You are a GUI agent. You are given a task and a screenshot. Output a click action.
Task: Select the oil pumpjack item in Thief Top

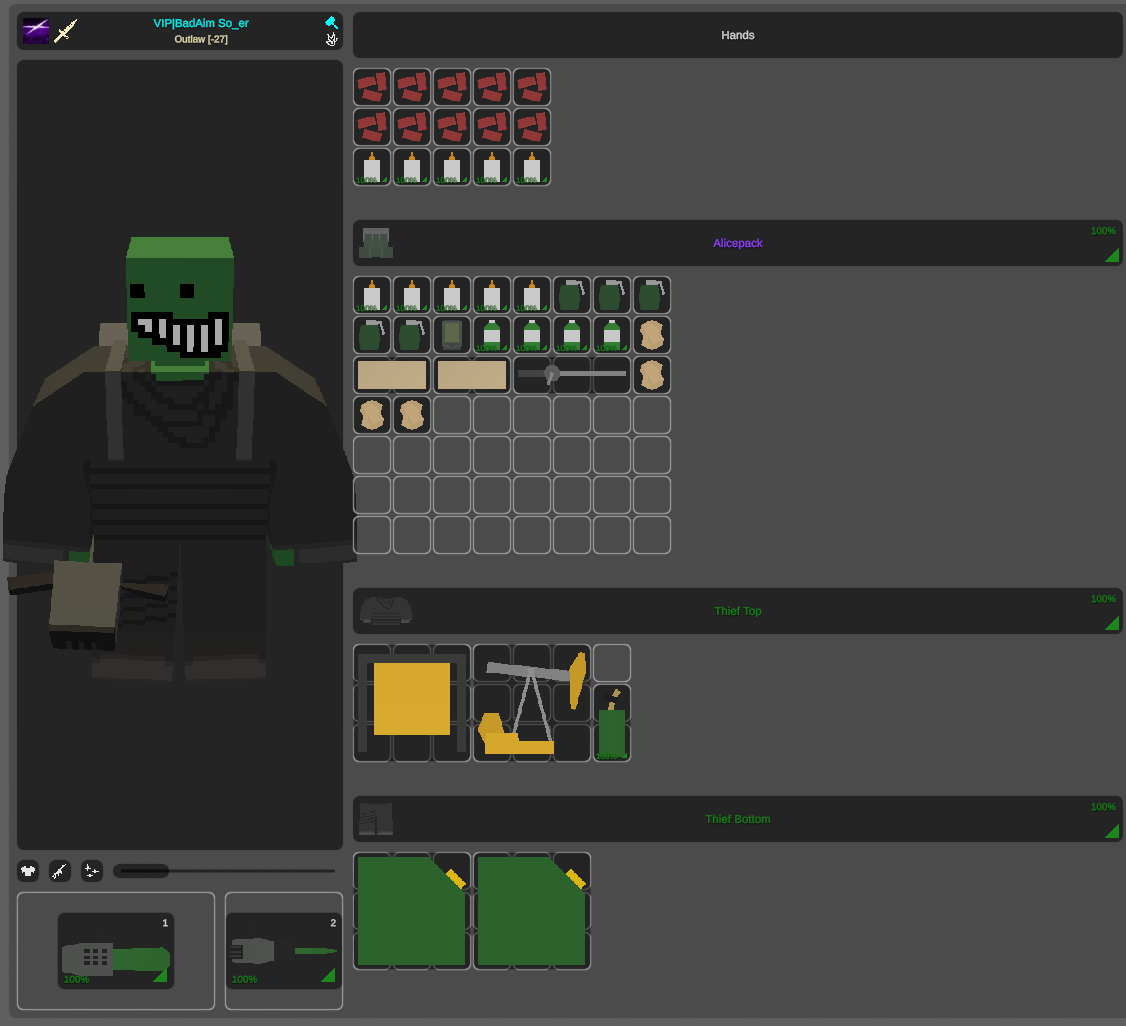tap(532, 703)
